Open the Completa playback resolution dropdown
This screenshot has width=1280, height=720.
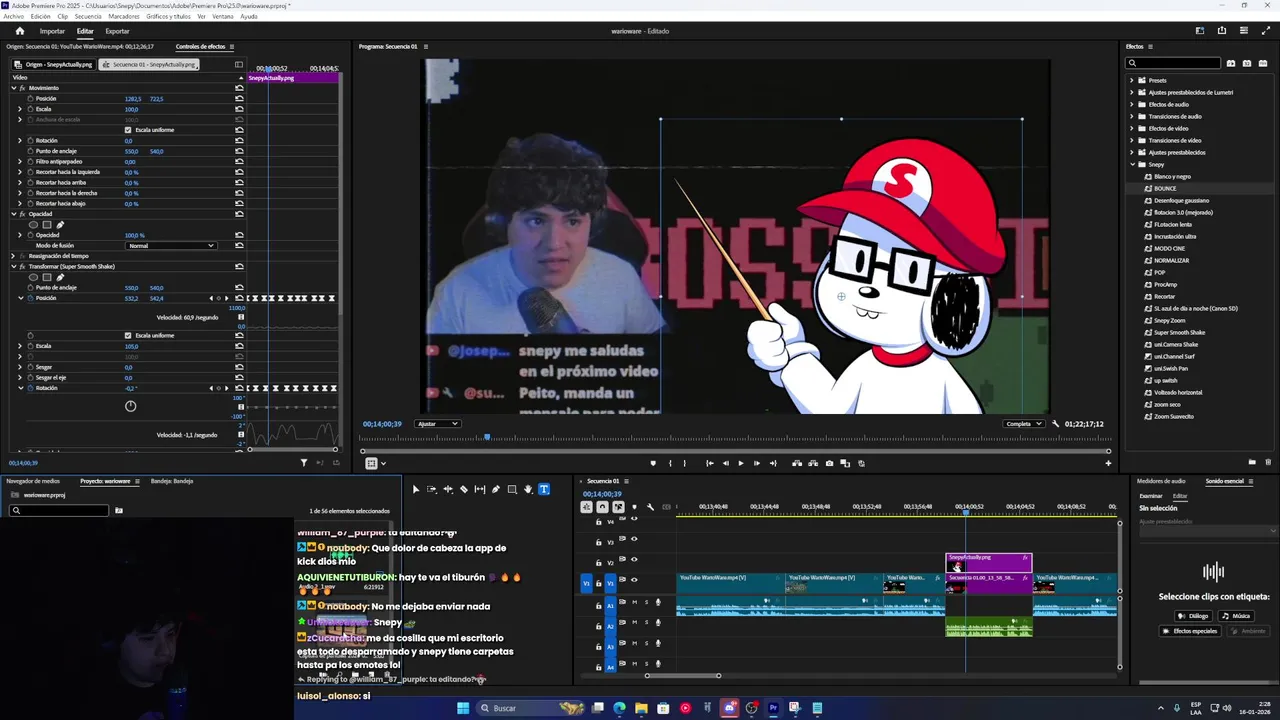1024,424
